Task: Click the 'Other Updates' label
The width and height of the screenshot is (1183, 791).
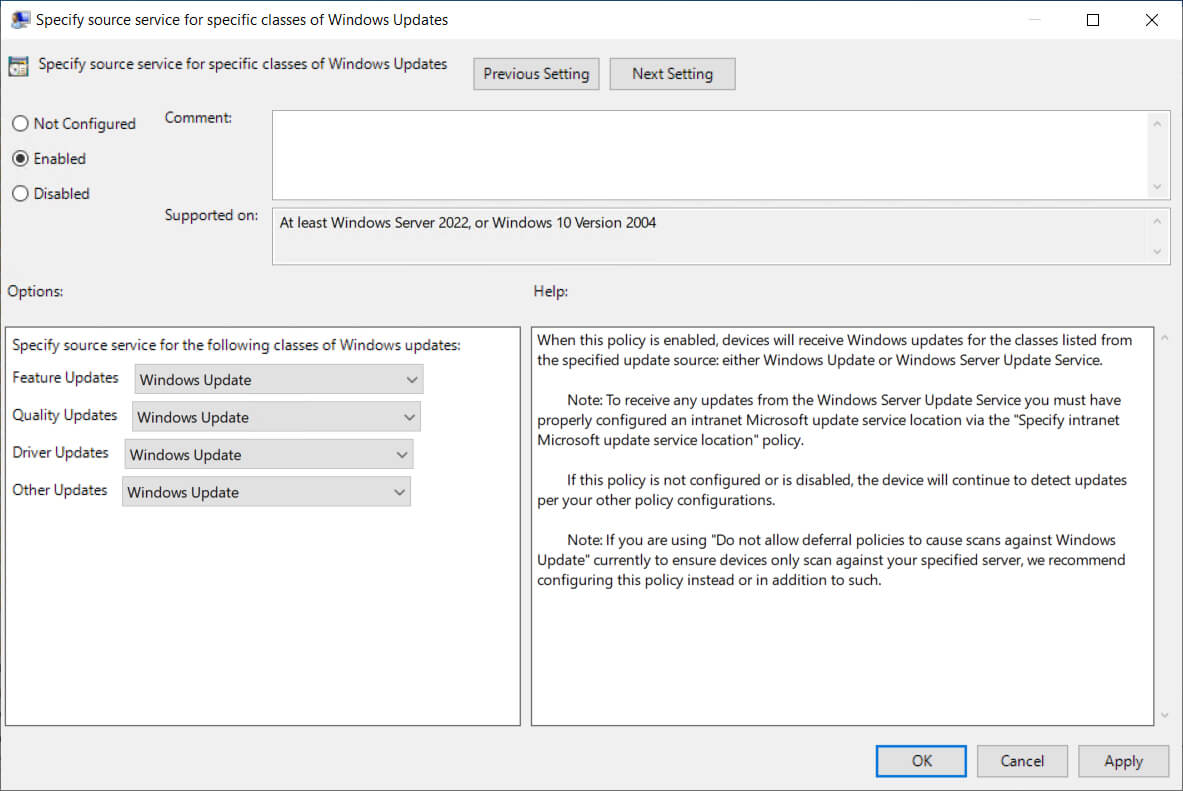Action: coord(60,490)
